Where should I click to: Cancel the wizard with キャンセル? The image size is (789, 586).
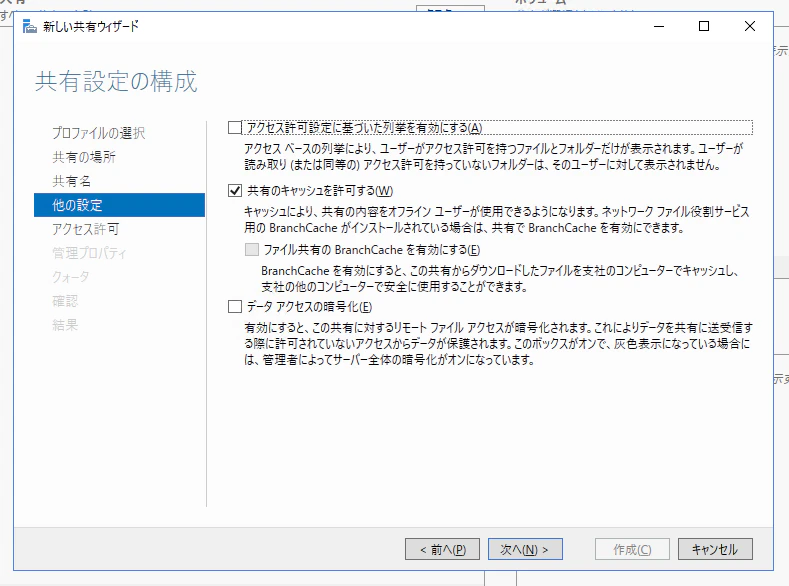click(x=716, y=549)
